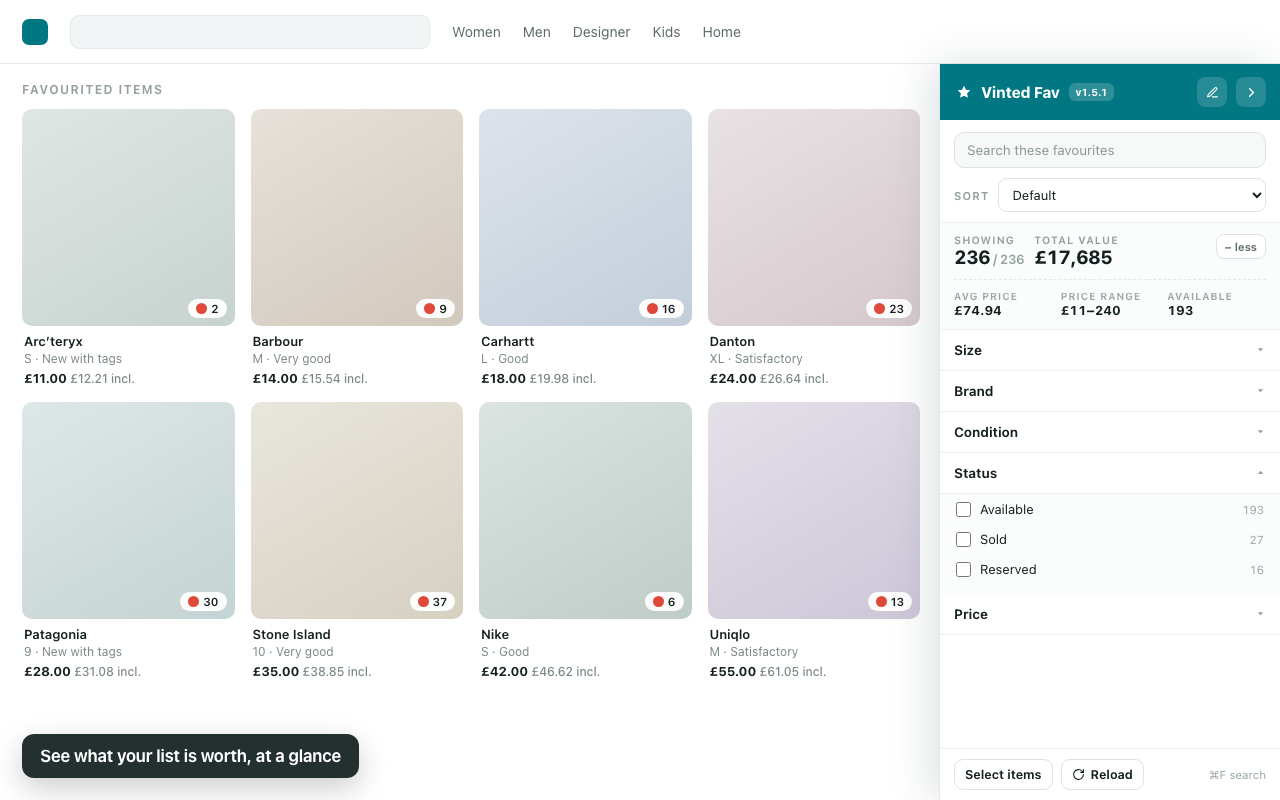Expand the Price filter section
Screen dimensions: 1280x800
pyautogui.click(x=1110, y=614)
